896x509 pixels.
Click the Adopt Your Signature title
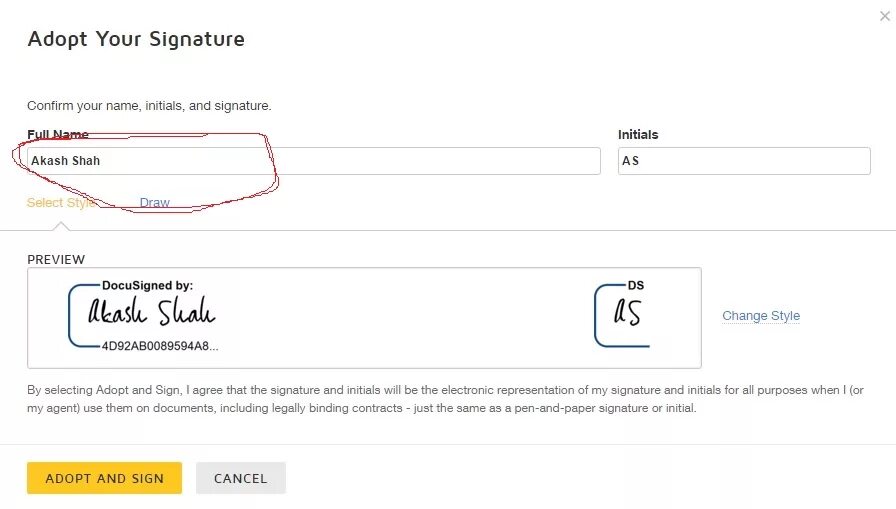click(x=136, y=39)
